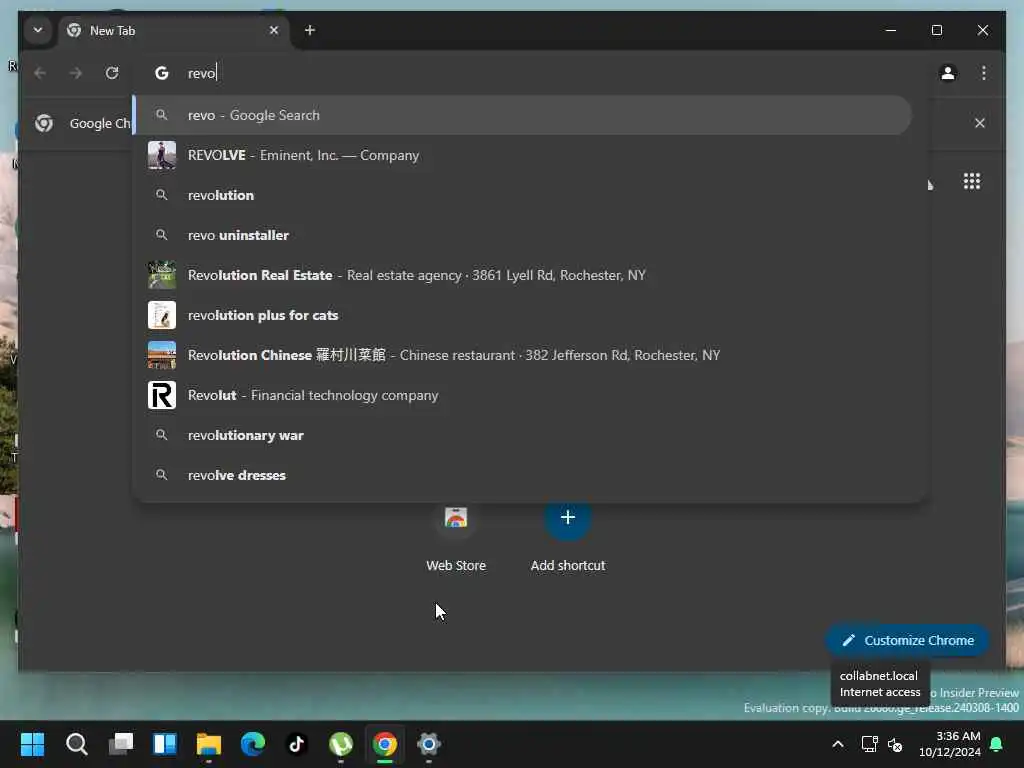Click the Google G icon in the address bar
This screenshot has width=1024, height=768.
[x=161, y=73]
